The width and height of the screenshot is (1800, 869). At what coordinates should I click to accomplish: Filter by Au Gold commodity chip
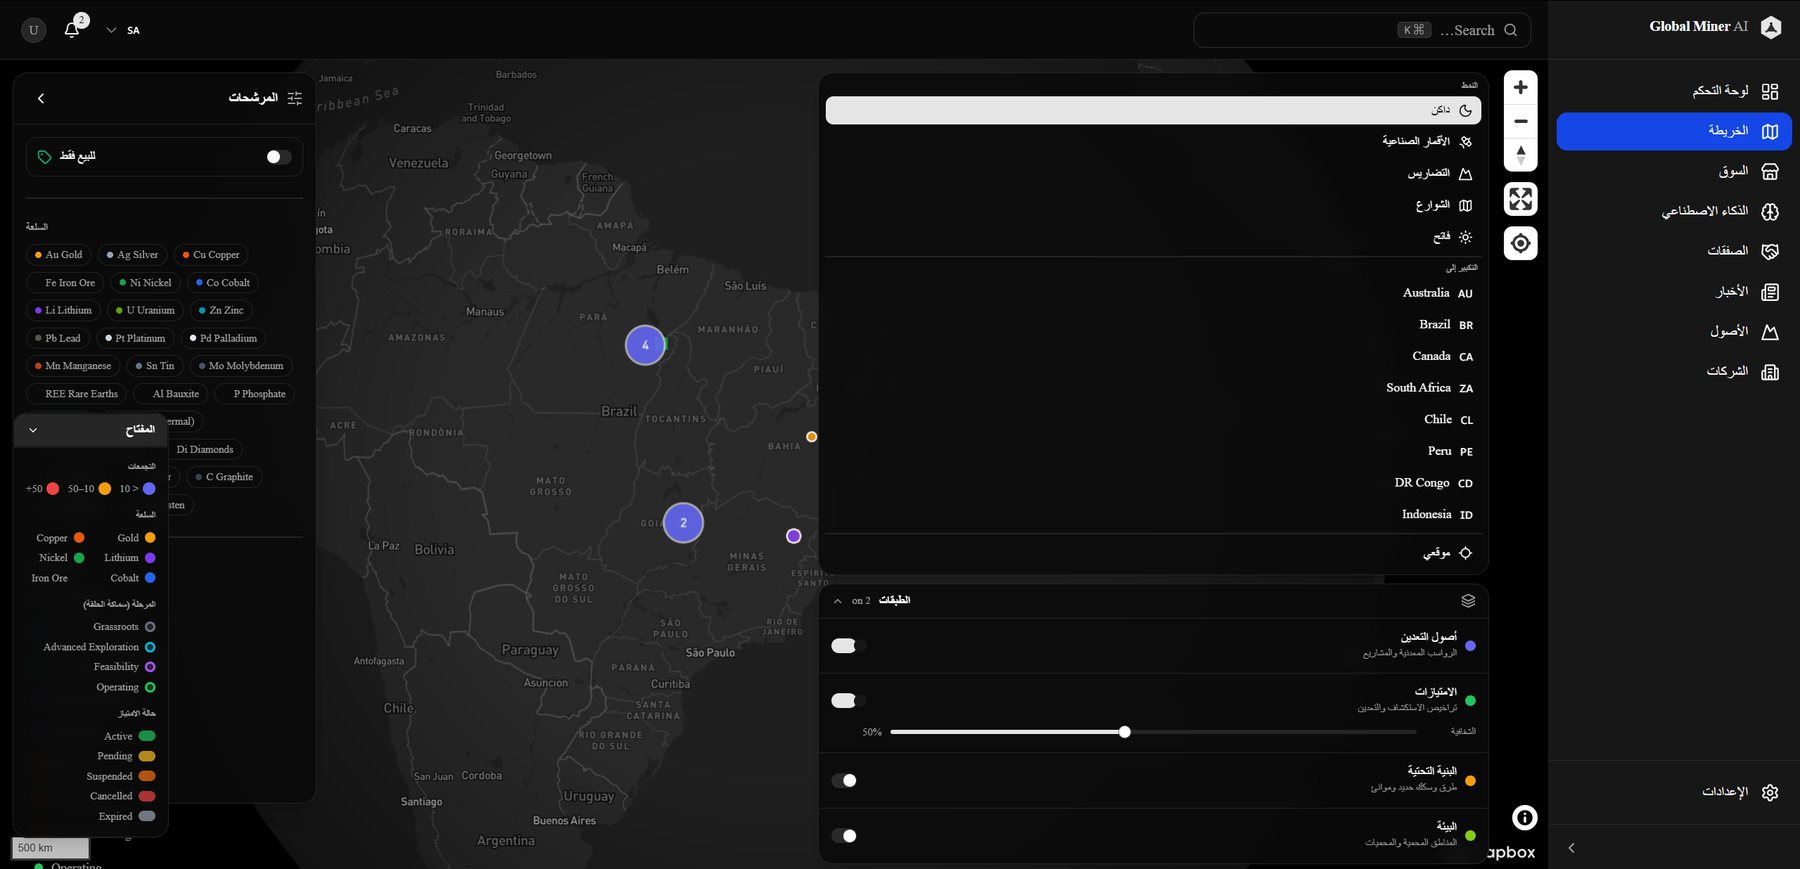(x=59, y=255)
